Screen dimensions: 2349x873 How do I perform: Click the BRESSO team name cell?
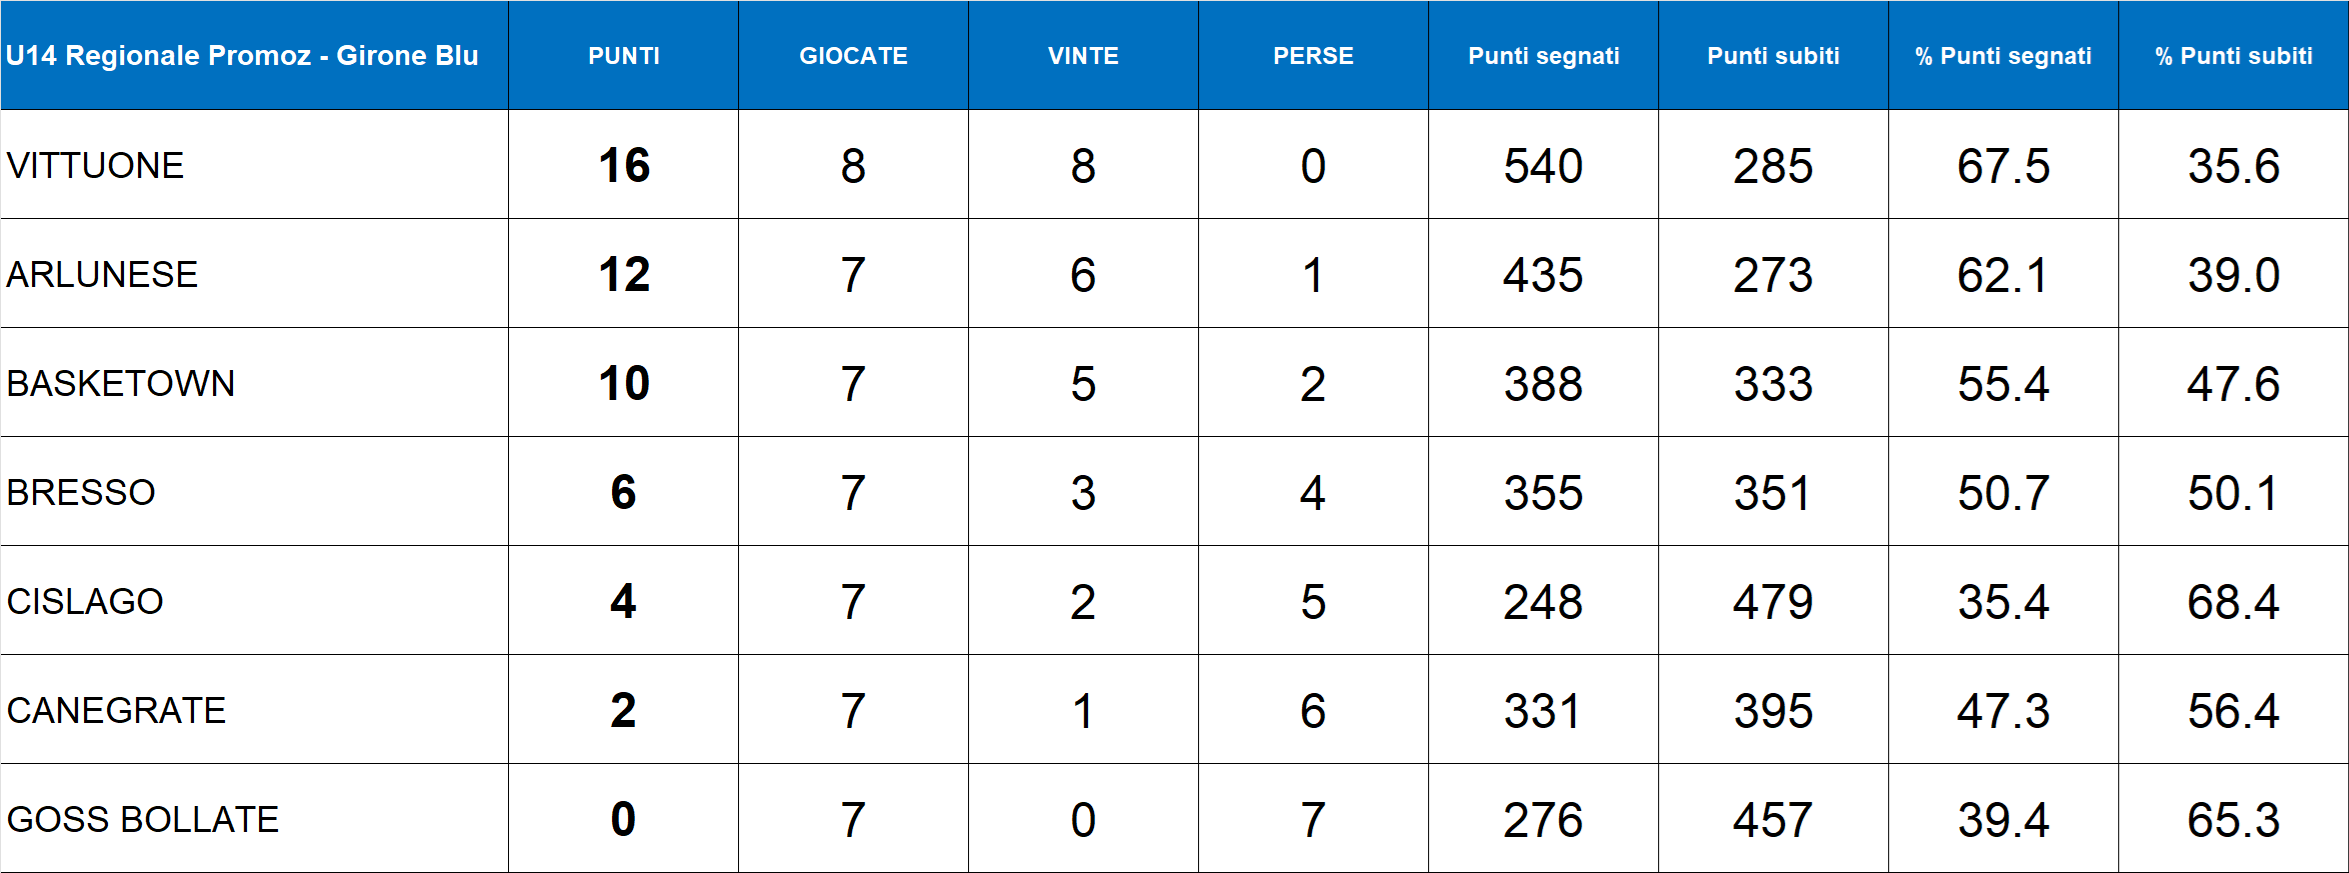coord(81,492)
